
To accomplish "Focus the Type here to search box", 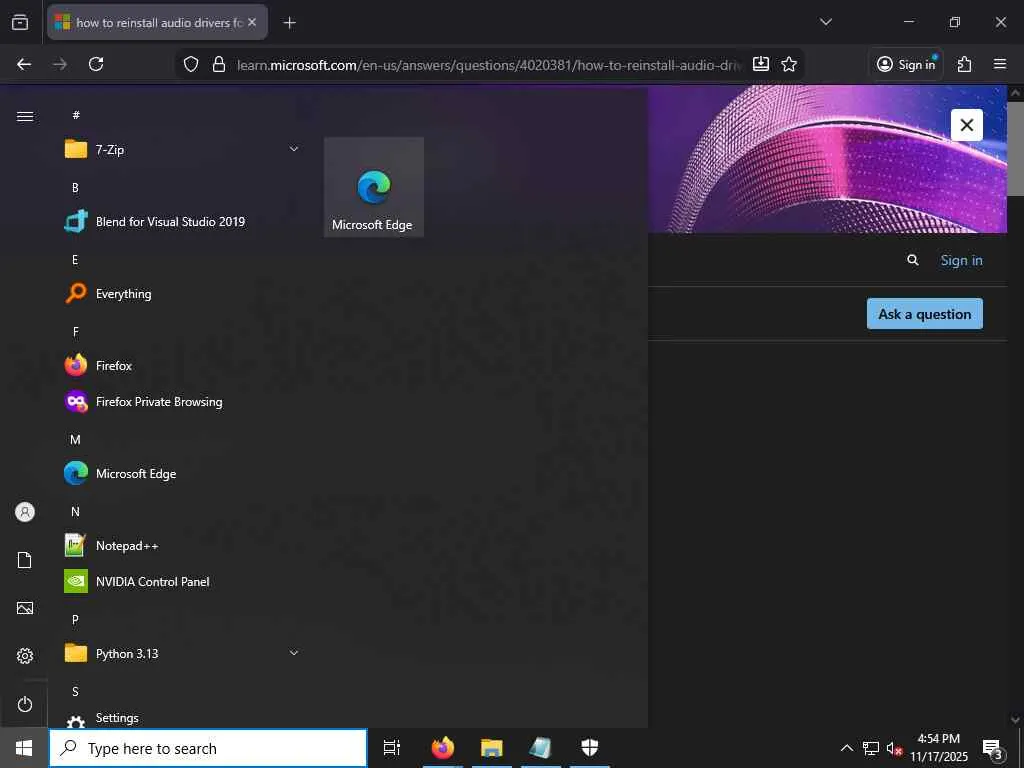I will (x=208, y=748).
